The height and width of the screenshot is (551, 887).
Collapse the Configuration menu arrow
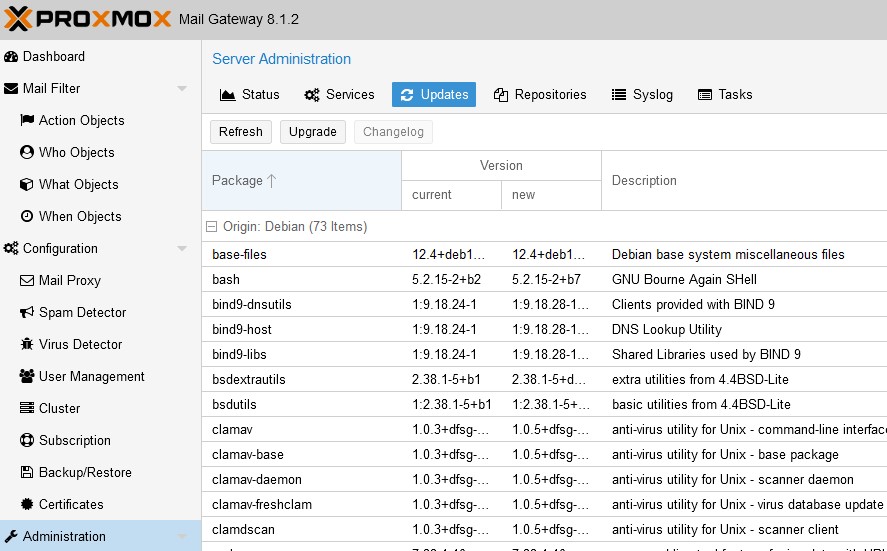(182, 248)
